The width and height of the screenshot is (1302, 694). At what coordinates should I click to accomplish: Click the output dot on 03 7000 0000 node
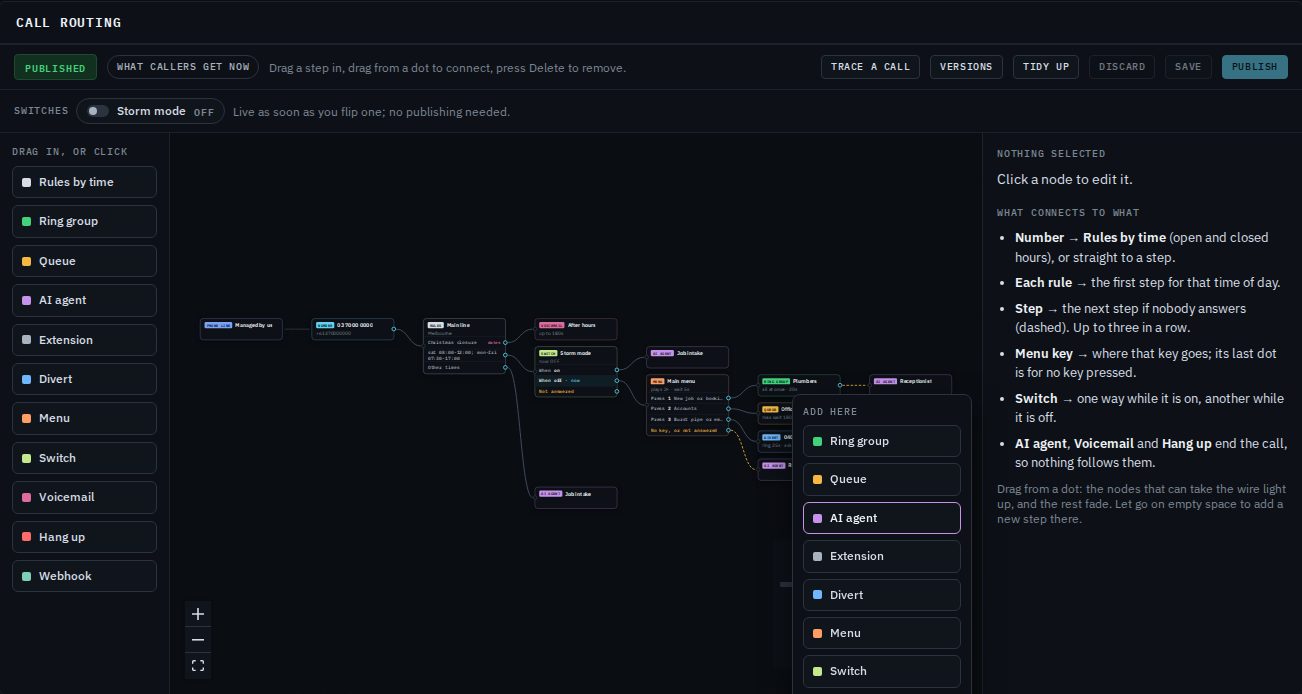[x=393, y=329]
